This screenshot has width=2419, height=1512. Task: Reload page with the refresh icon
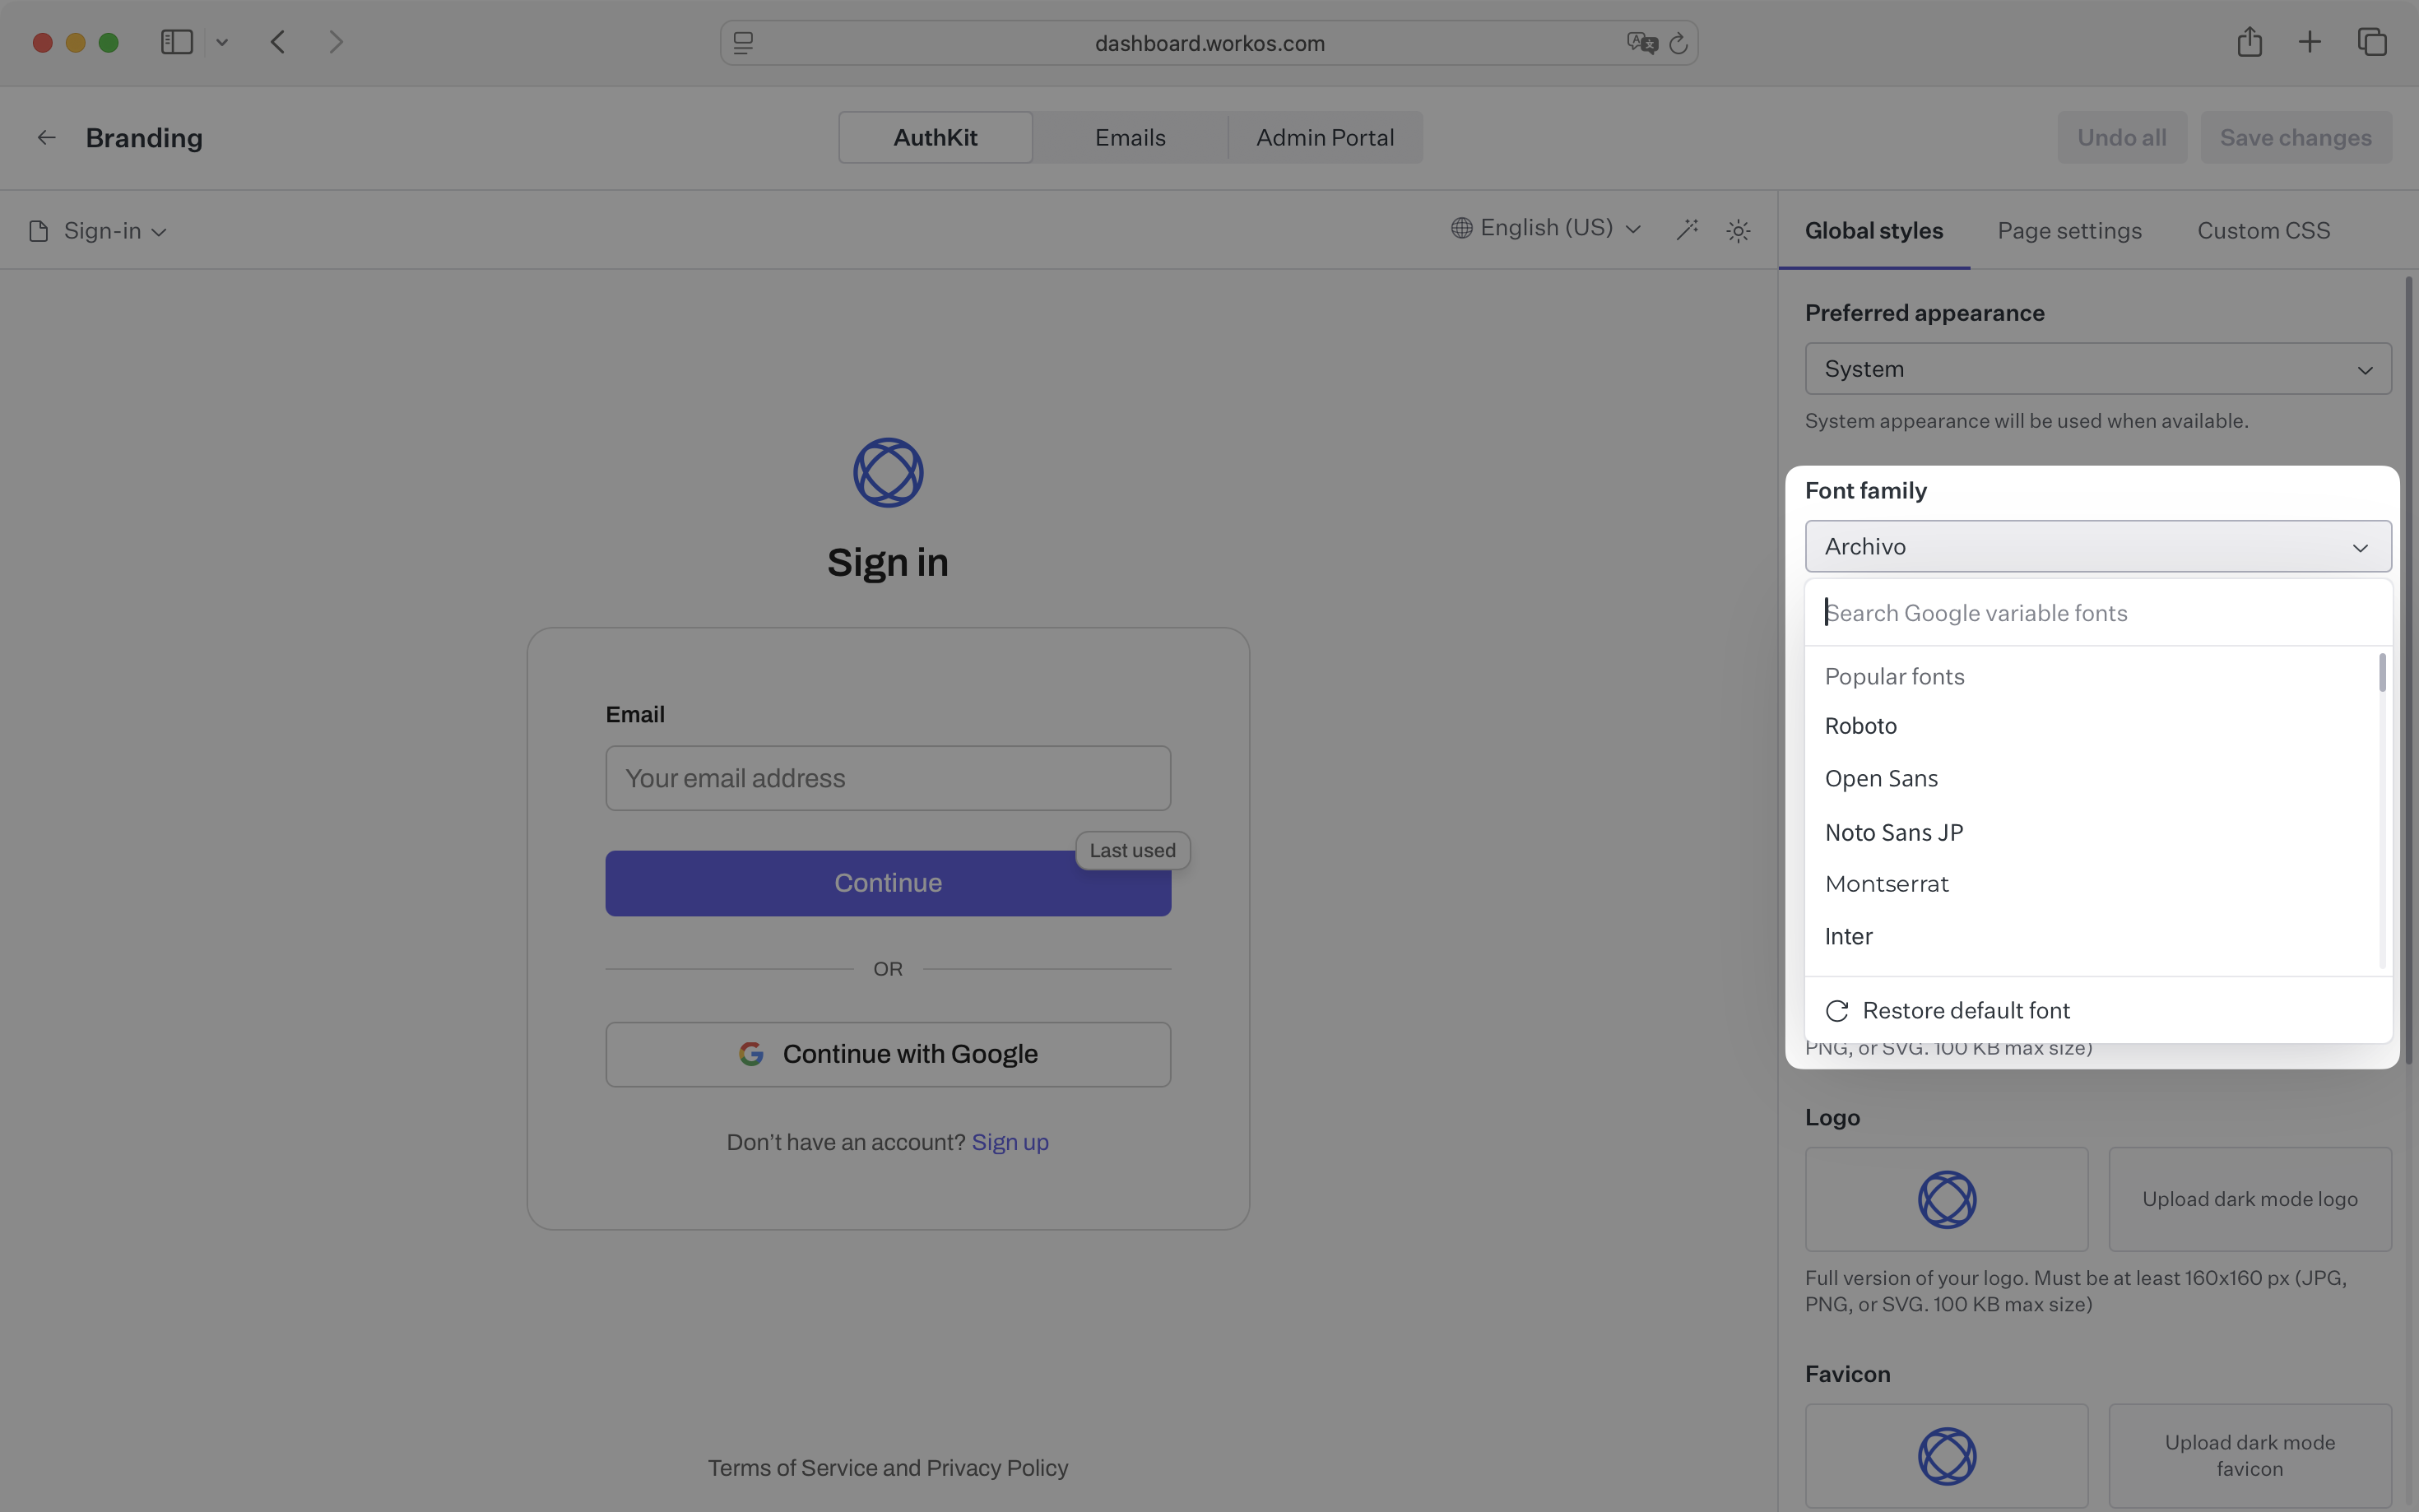1679,43
